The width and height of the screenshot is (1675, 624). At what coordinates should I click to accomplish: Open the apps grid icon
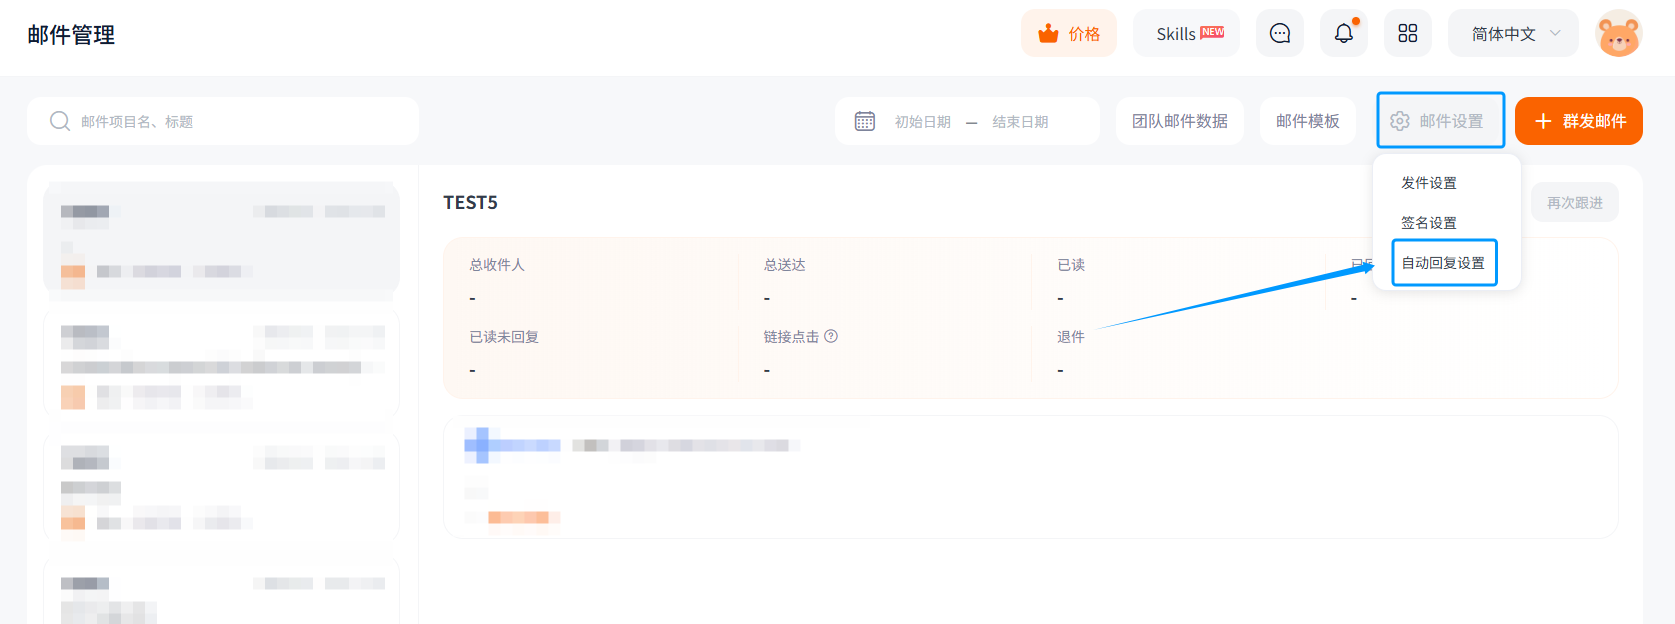pyautogui.click(x=1408, y=34)
